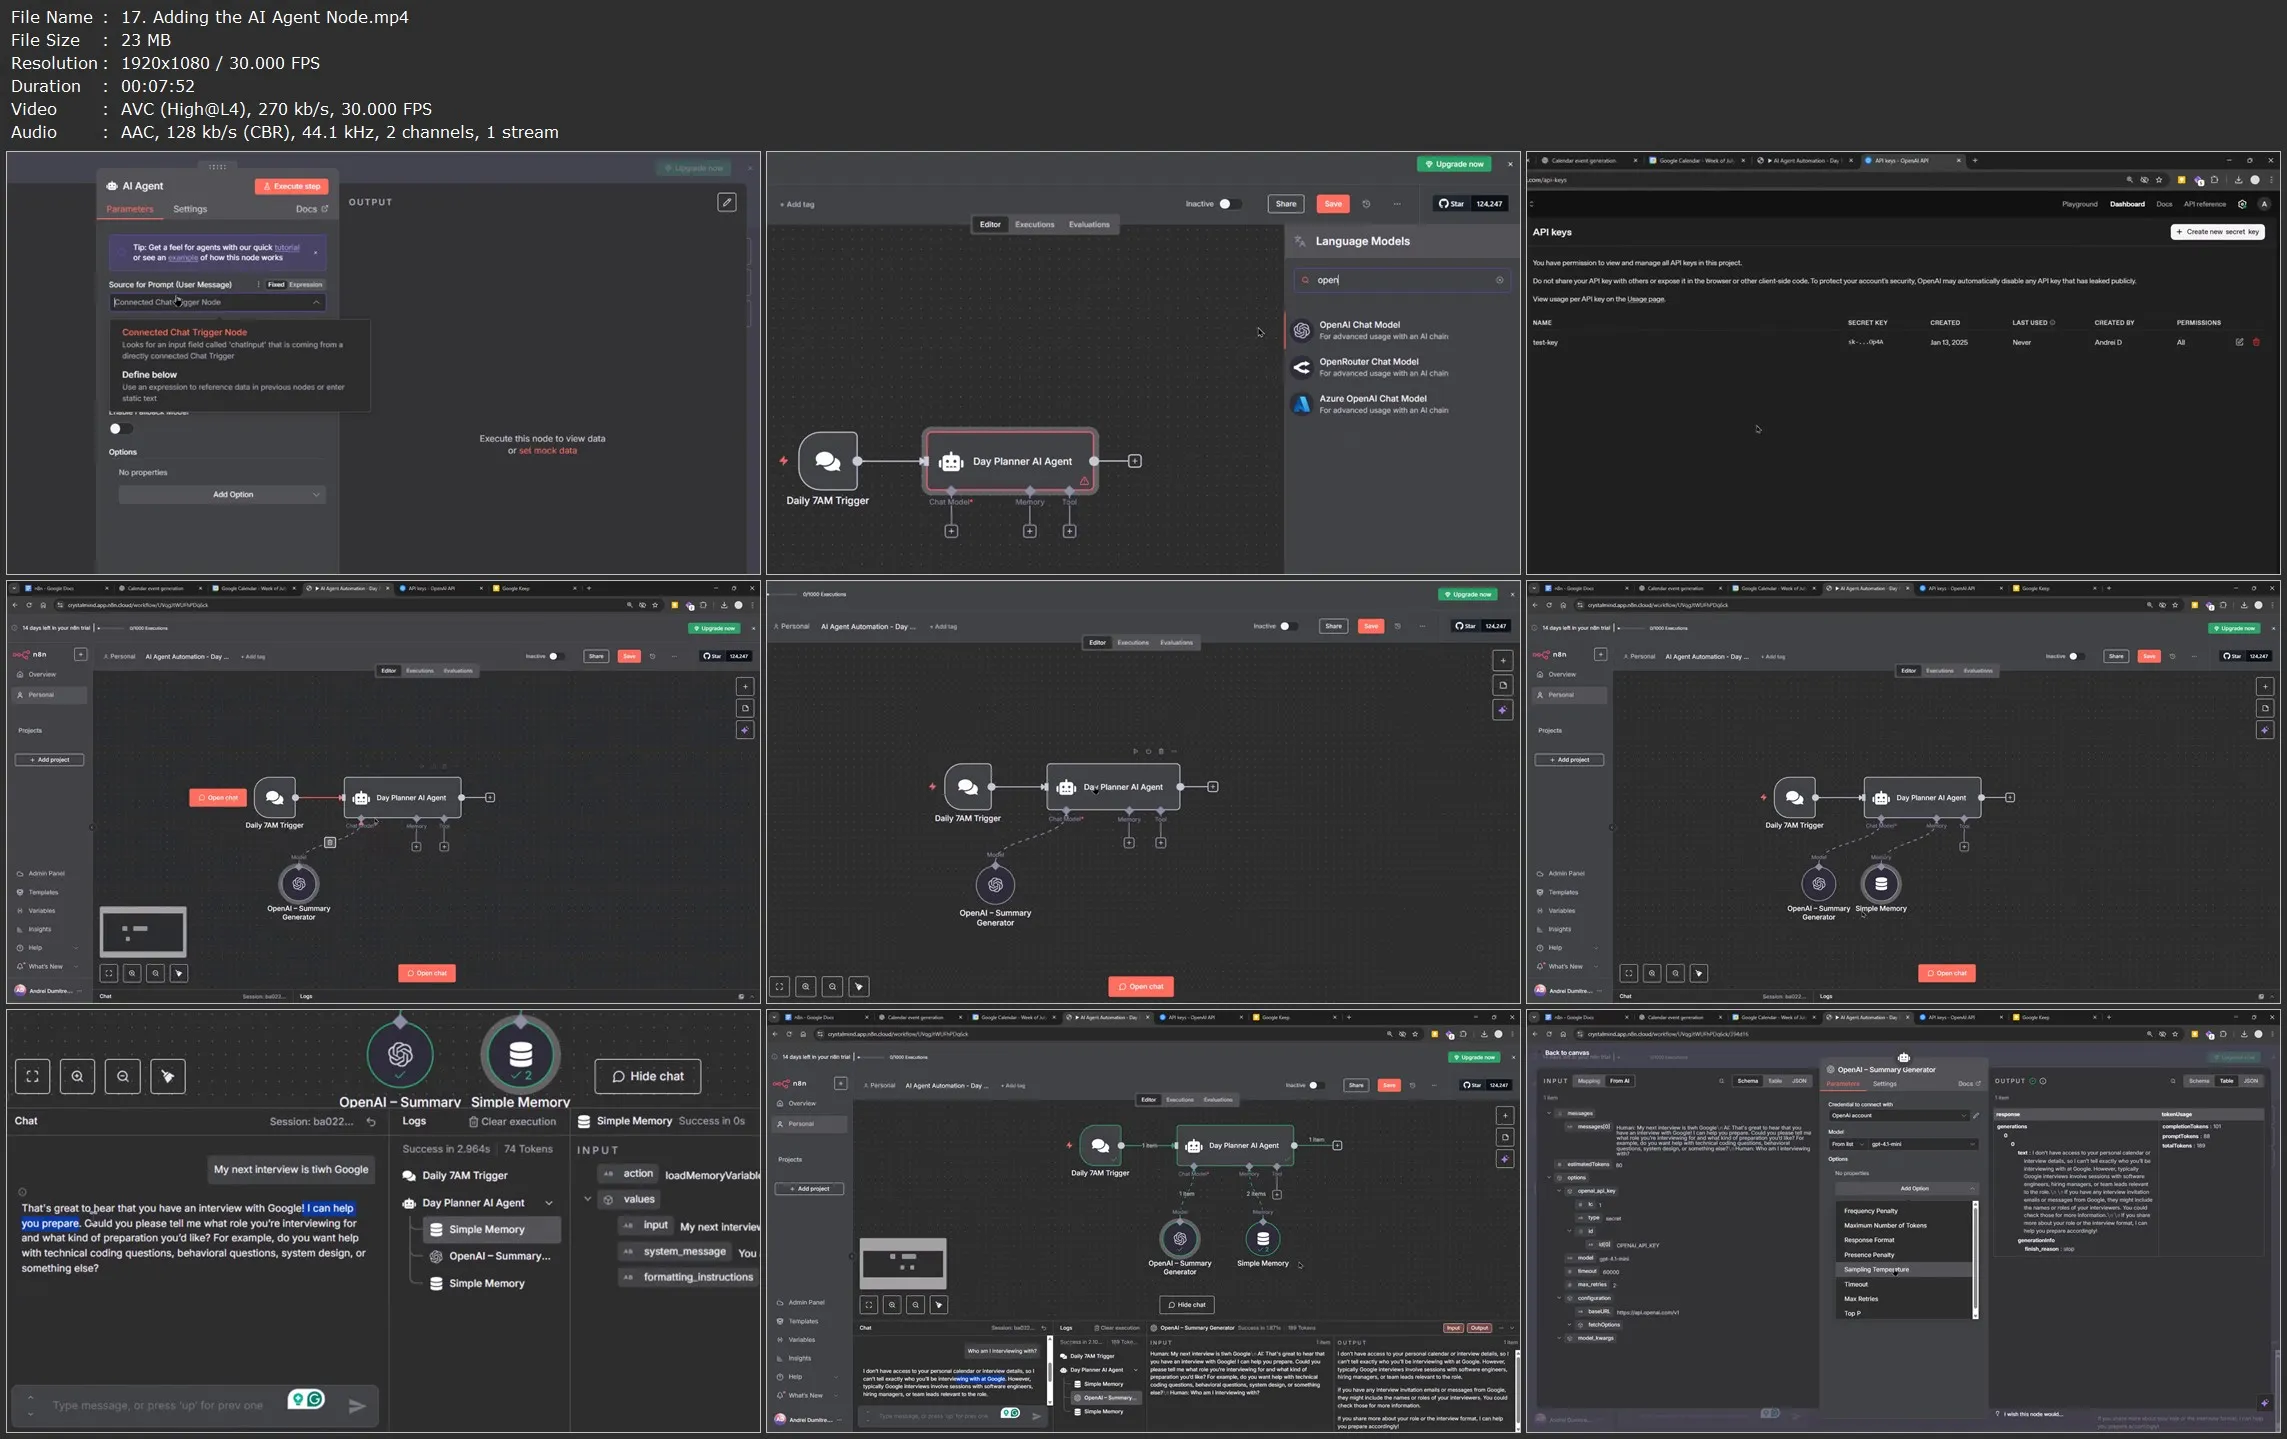
Task: Click the large Simple Memory node showing checkmark 2
Action: pos(520,1055)
